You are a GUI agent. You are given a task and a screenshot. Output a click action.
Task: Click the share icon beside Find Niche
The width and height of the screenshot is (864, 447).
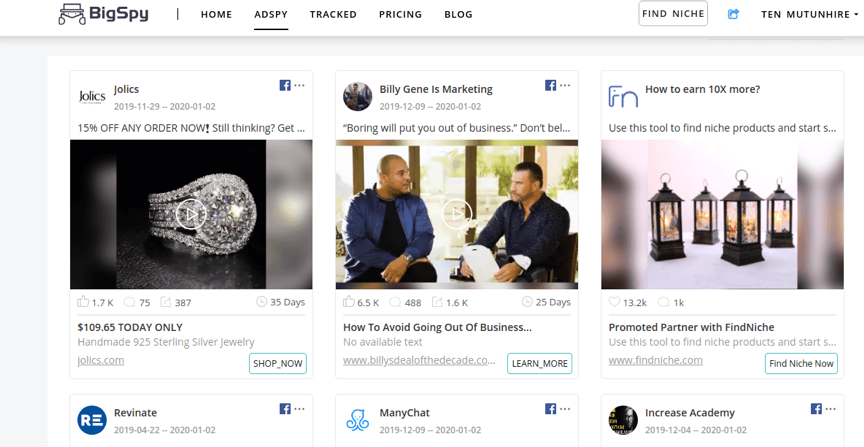pyautogui.click(x=733, y=14)
